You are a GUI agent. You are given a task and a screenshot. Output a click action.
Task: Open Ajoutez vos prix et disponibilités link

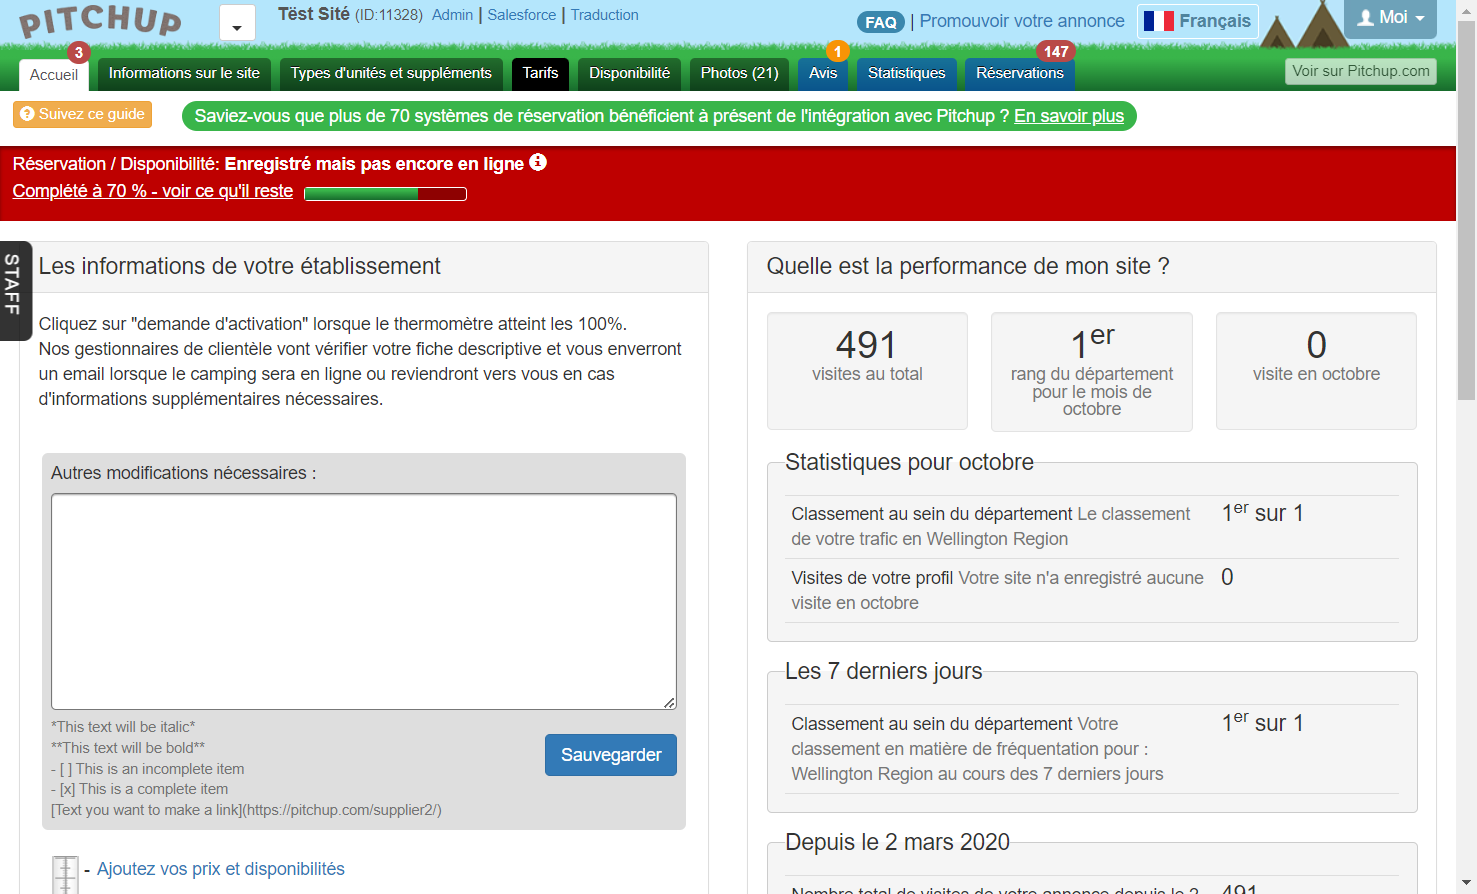point(221,869)
